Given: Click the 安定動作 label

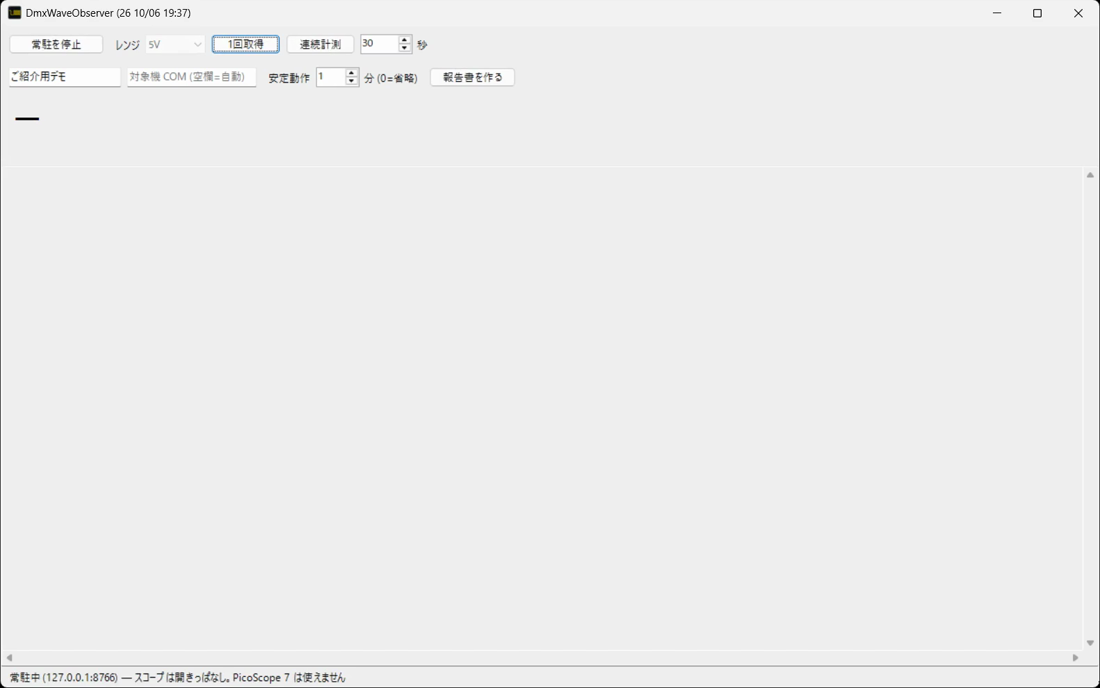Looking at the screenshot, I should pyautogui.click(x=289, y=78).
